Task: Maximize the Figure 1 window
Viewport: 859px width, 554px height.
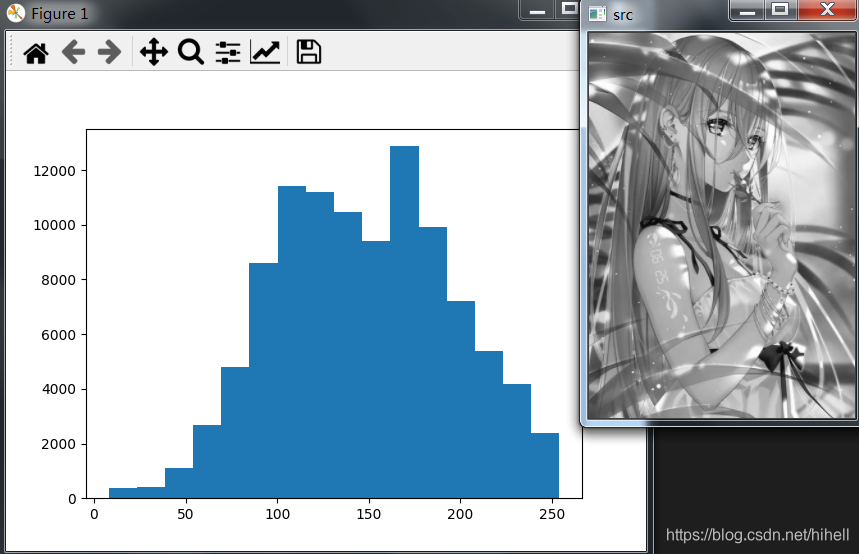Action: [569, 9]
